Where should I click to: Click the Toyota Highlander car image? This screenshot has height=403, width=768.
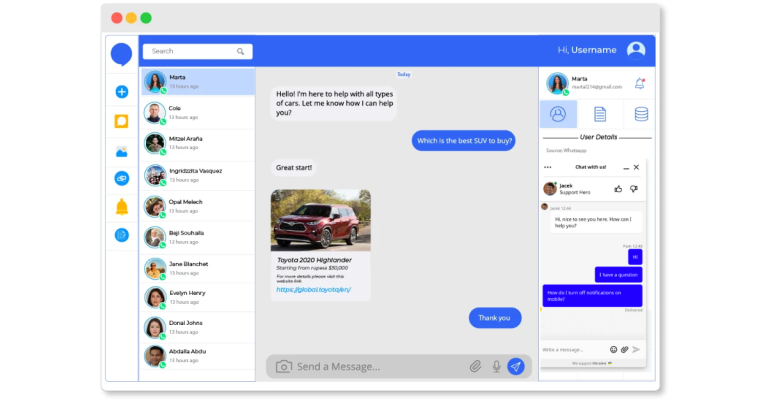(x=321, y=220)
